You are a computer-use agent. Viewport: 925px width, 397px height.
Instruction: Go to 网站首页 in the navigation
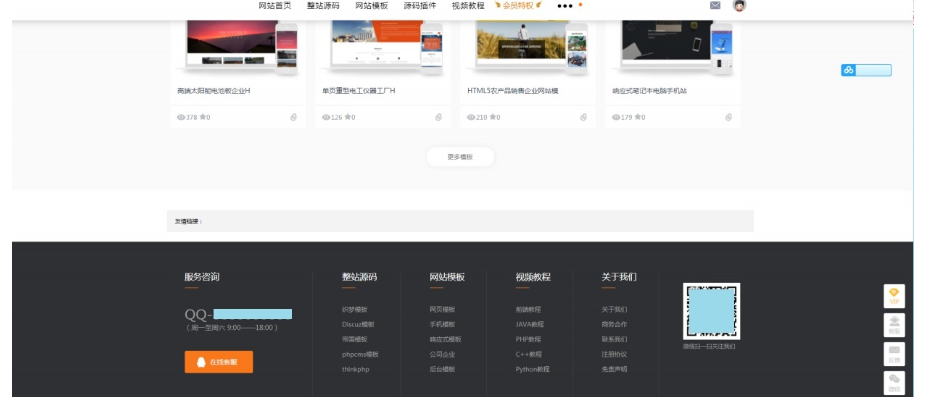point(275,6)
